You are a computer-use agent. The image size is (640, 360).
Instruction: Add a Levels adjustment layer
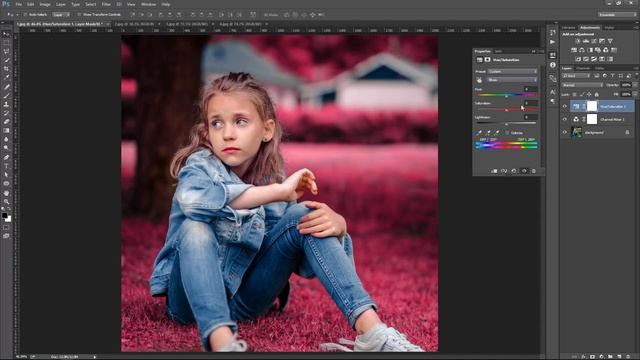tap(586, 41)
